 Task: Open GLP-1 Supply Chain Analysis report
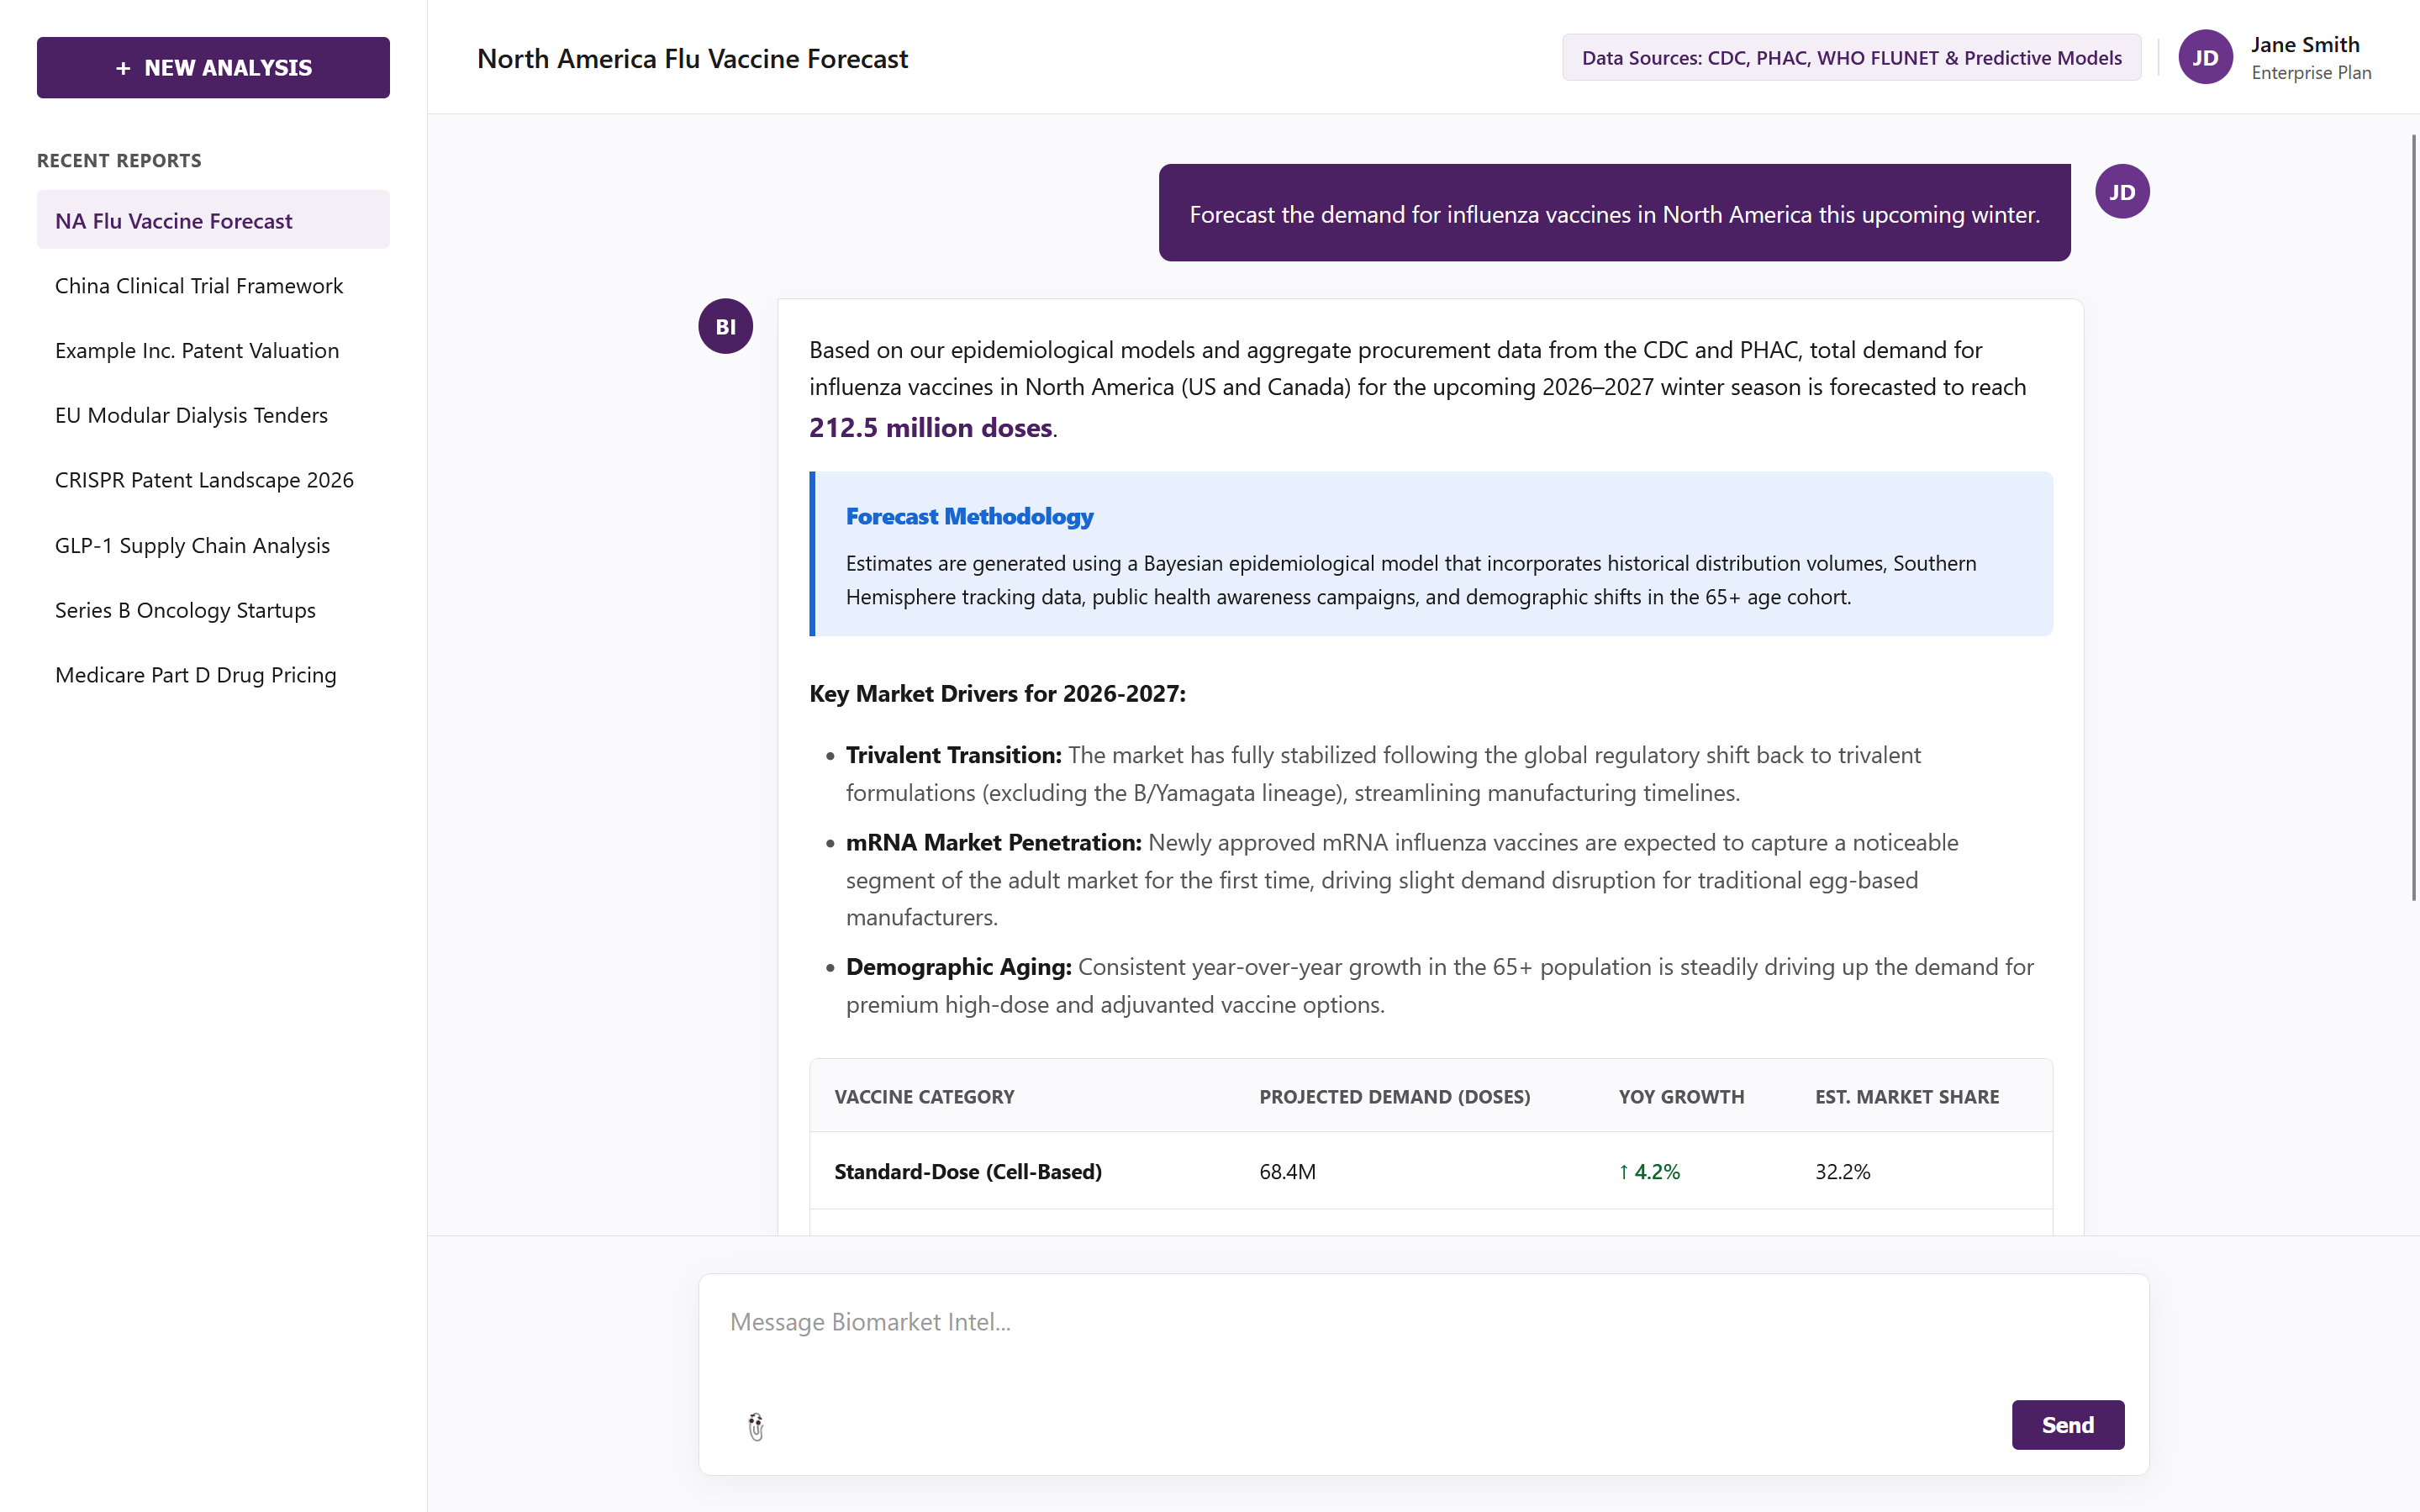pyautogui.click(x=192, y=545)
